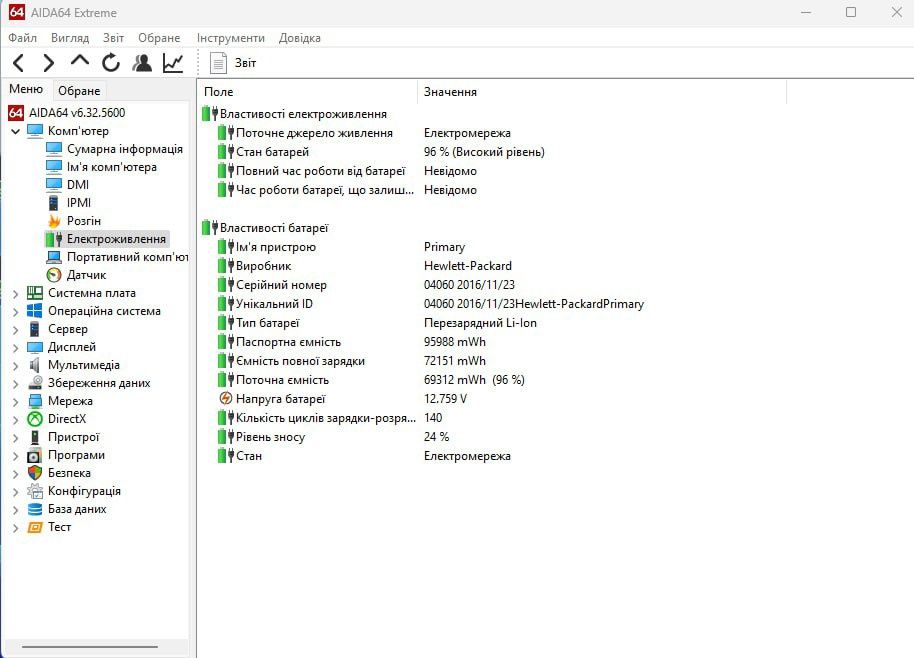Go forward with the right arrow icon
Viewport: 914px width, 658px height.
(x=49, y=63)
